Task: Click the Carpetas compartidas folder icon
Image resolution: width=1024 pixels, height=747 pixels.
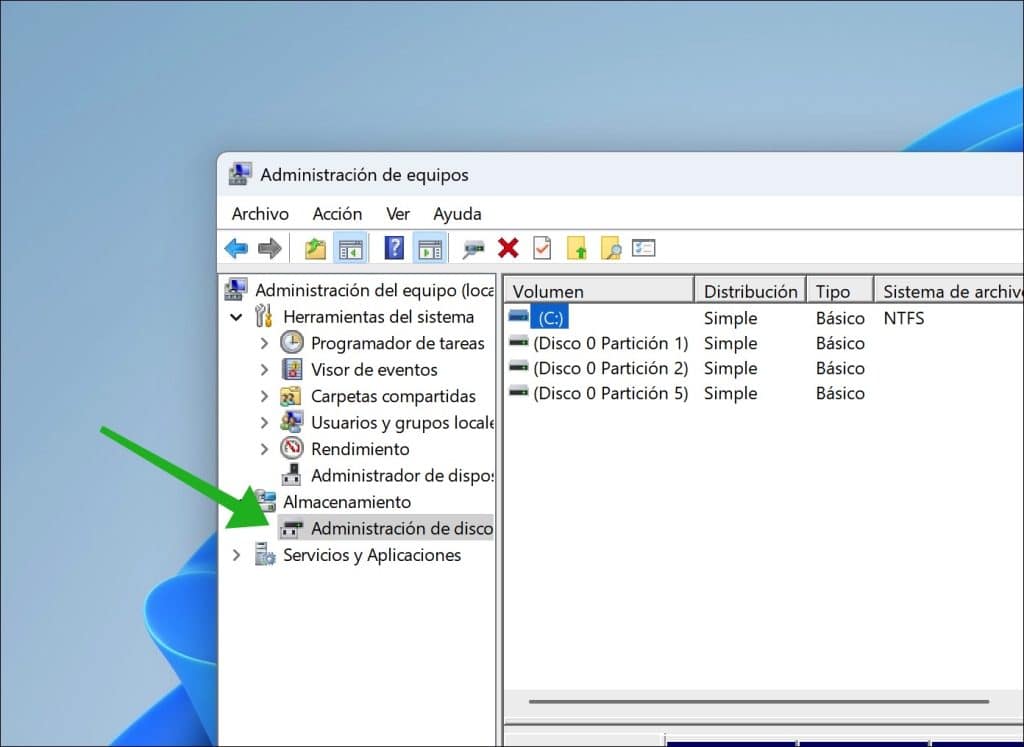Action: 291,396
